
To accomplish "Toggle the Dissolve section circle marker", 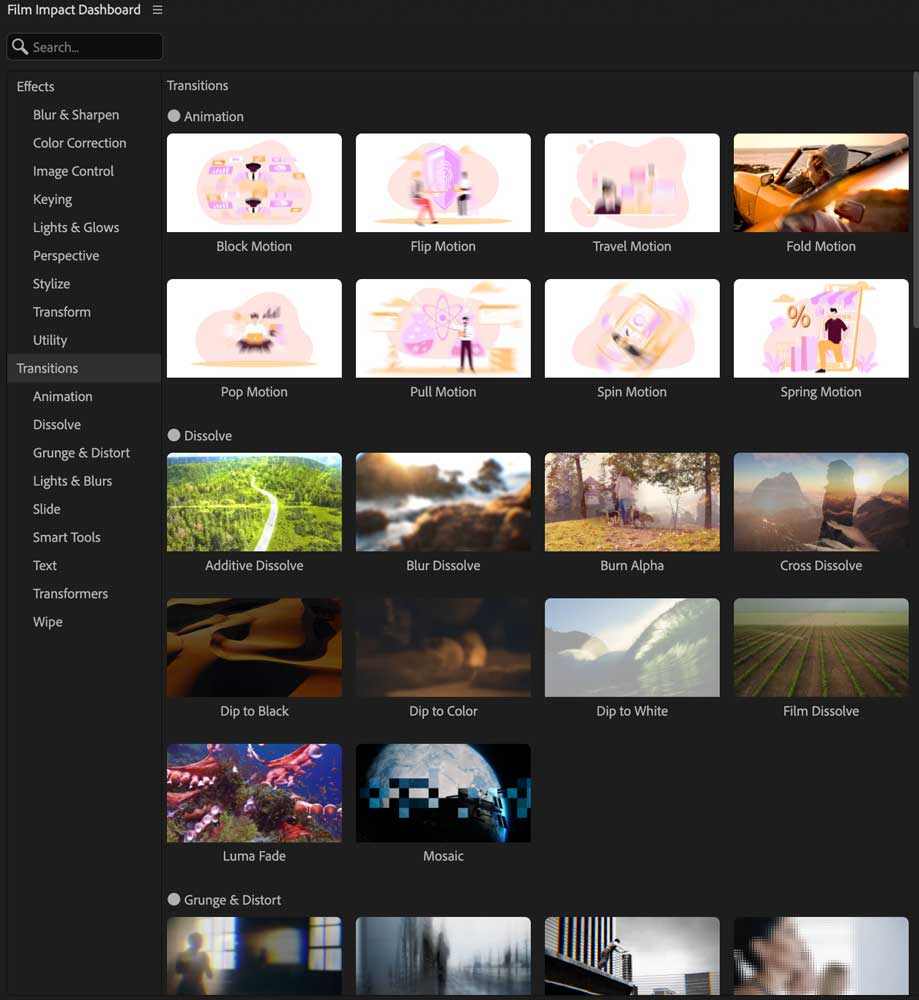I will 174,435.
